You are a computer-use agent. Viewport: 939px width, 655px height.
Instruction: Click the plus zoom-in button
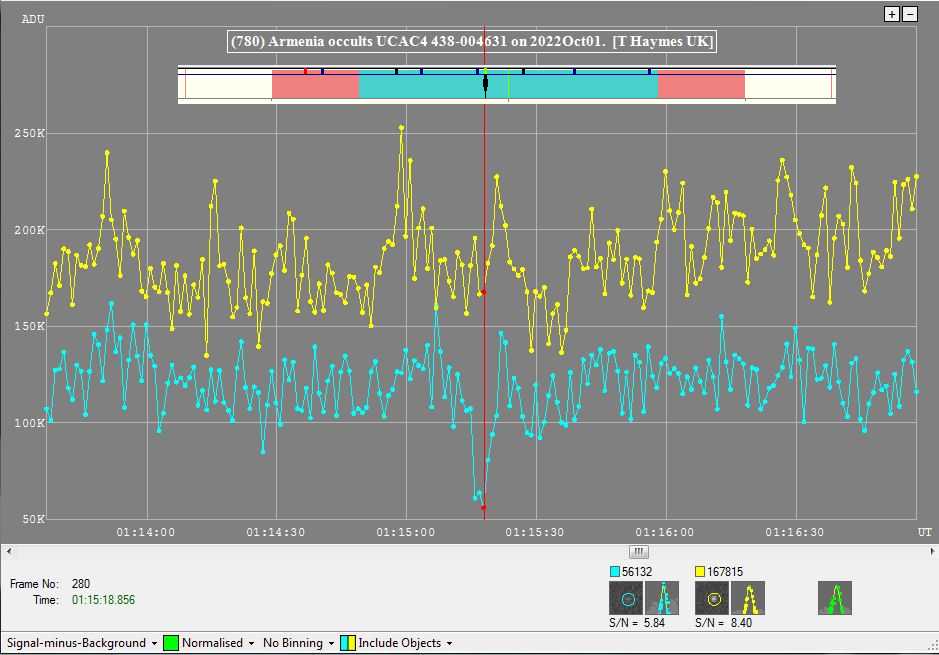[x=892, y=14]
